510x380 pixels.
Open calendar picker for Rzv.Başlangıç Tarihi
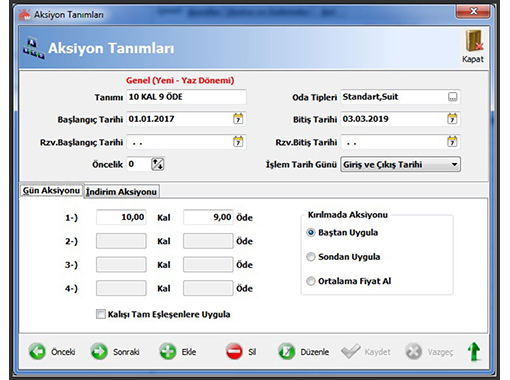point(238,142)
